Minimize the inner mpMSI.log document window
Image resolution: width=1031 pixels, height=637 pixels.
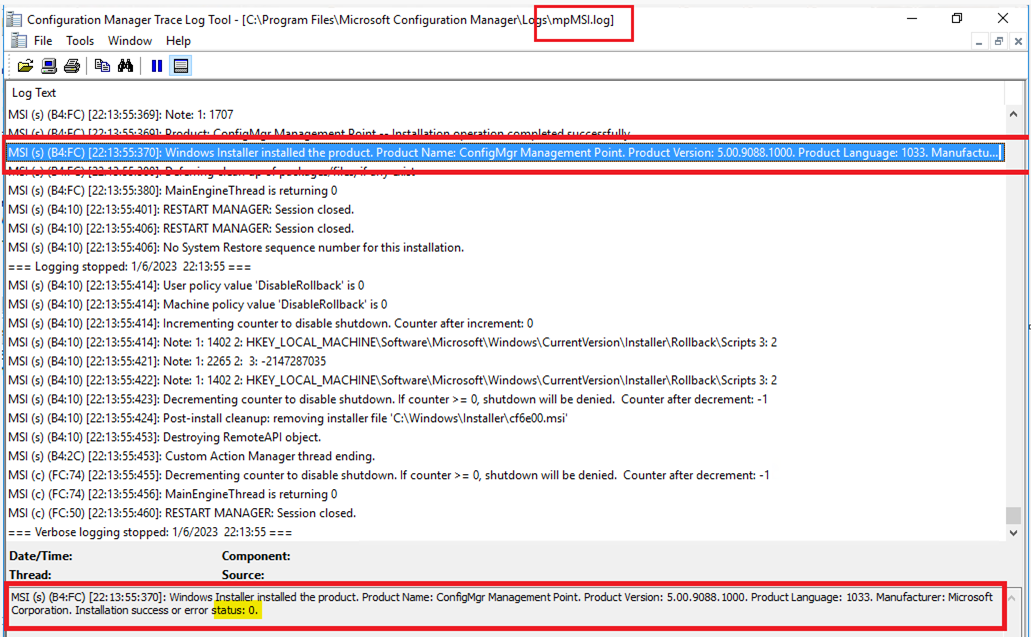coord(979,41)
